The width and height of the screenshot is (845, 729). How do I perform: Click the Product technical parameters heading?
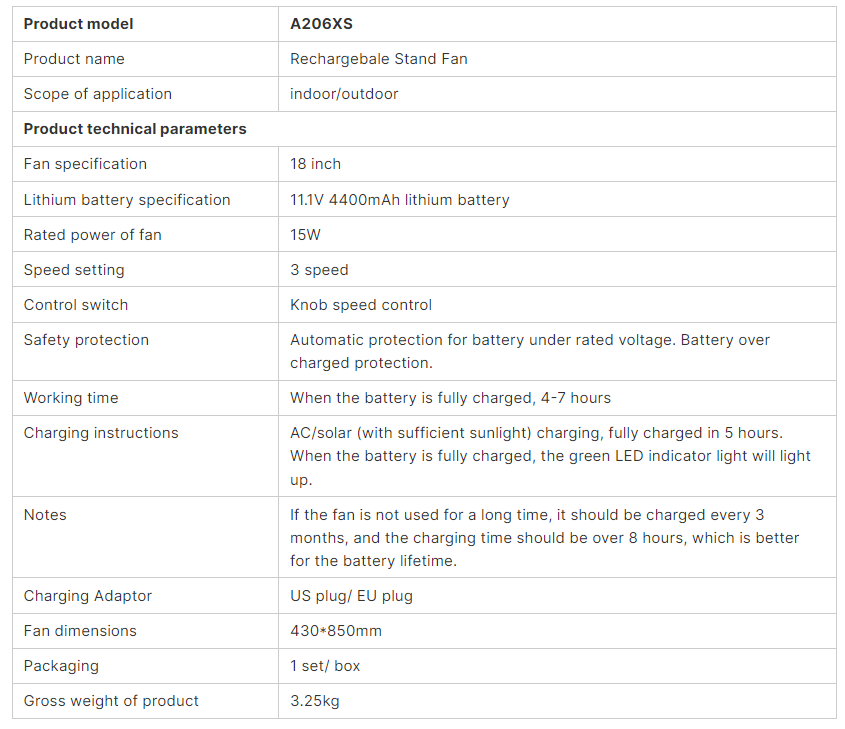coord(135,129)
